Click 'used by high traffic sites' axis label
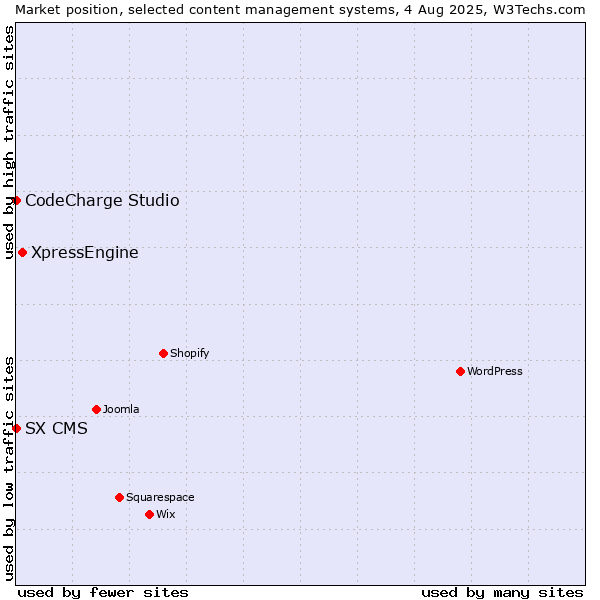 tap(9, 143)
